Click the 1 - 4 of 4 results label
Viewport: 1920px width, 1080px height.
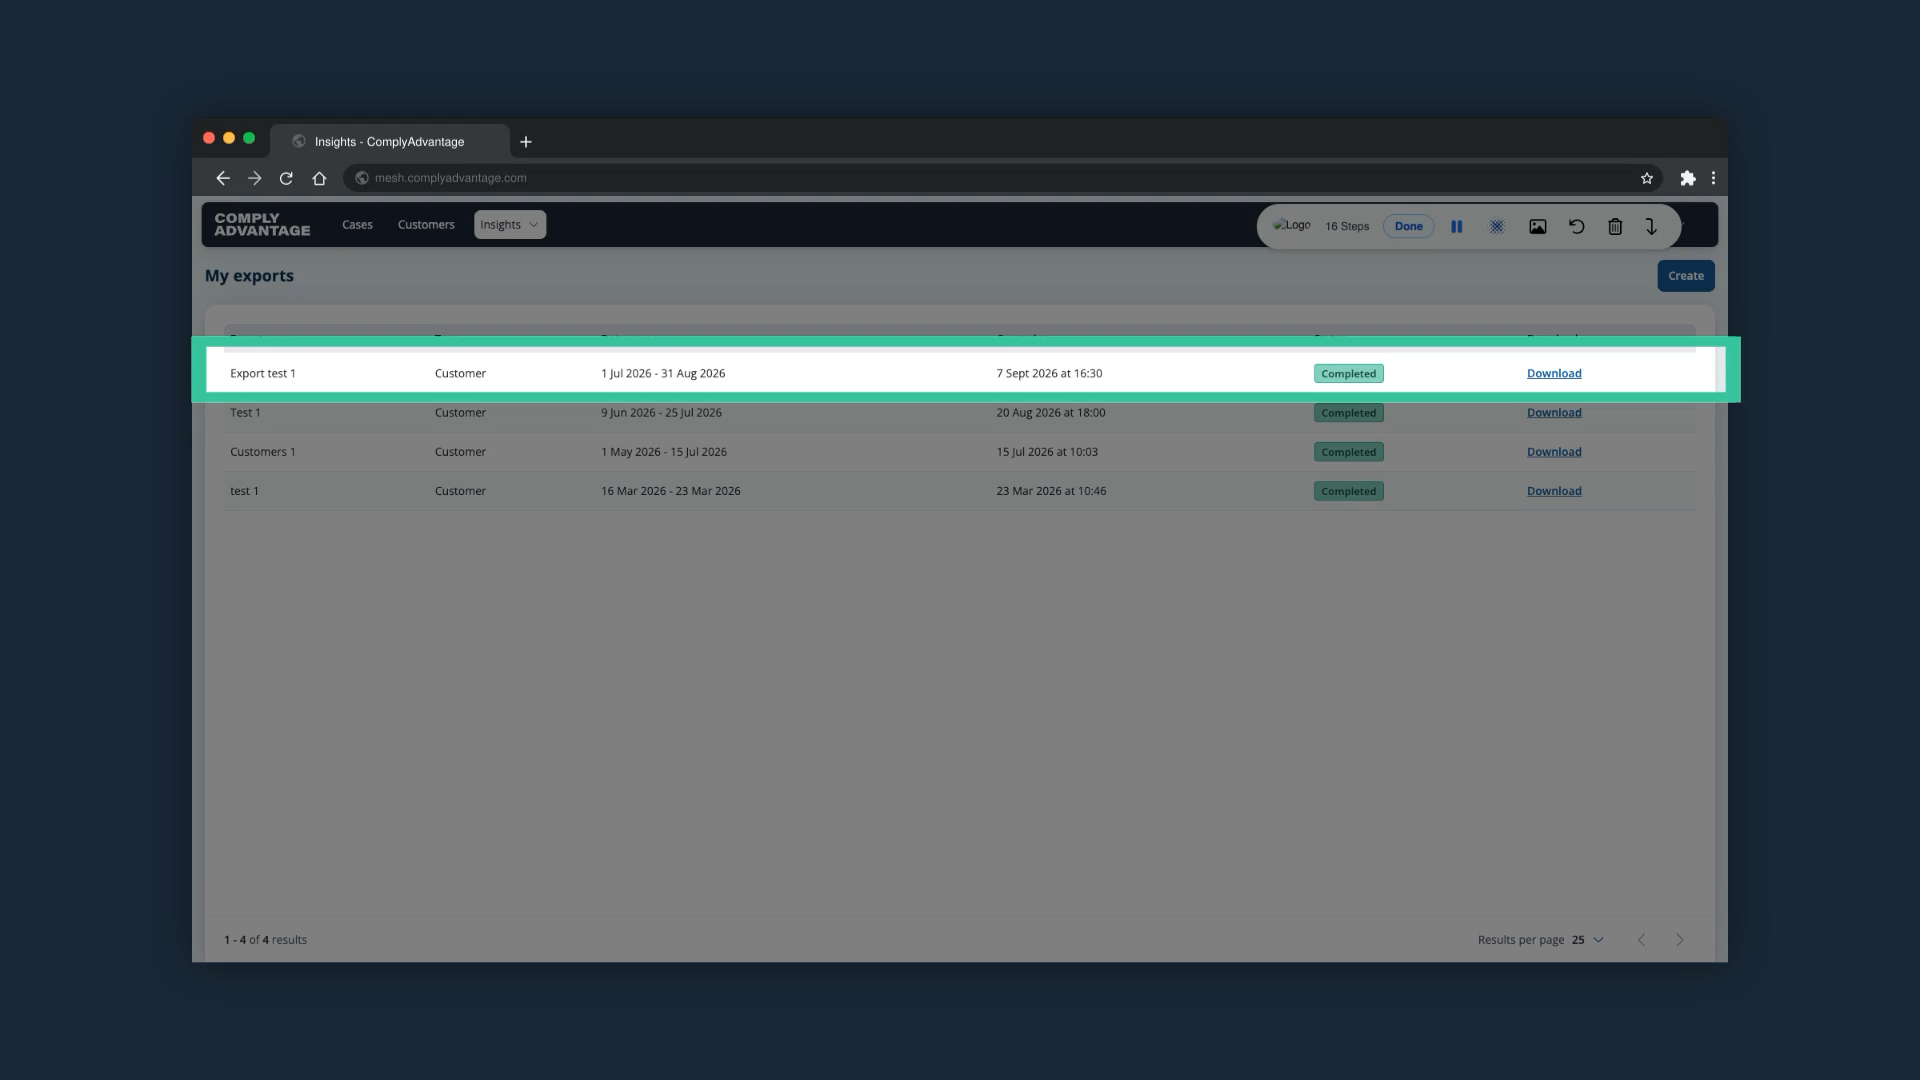click(265, 940)
